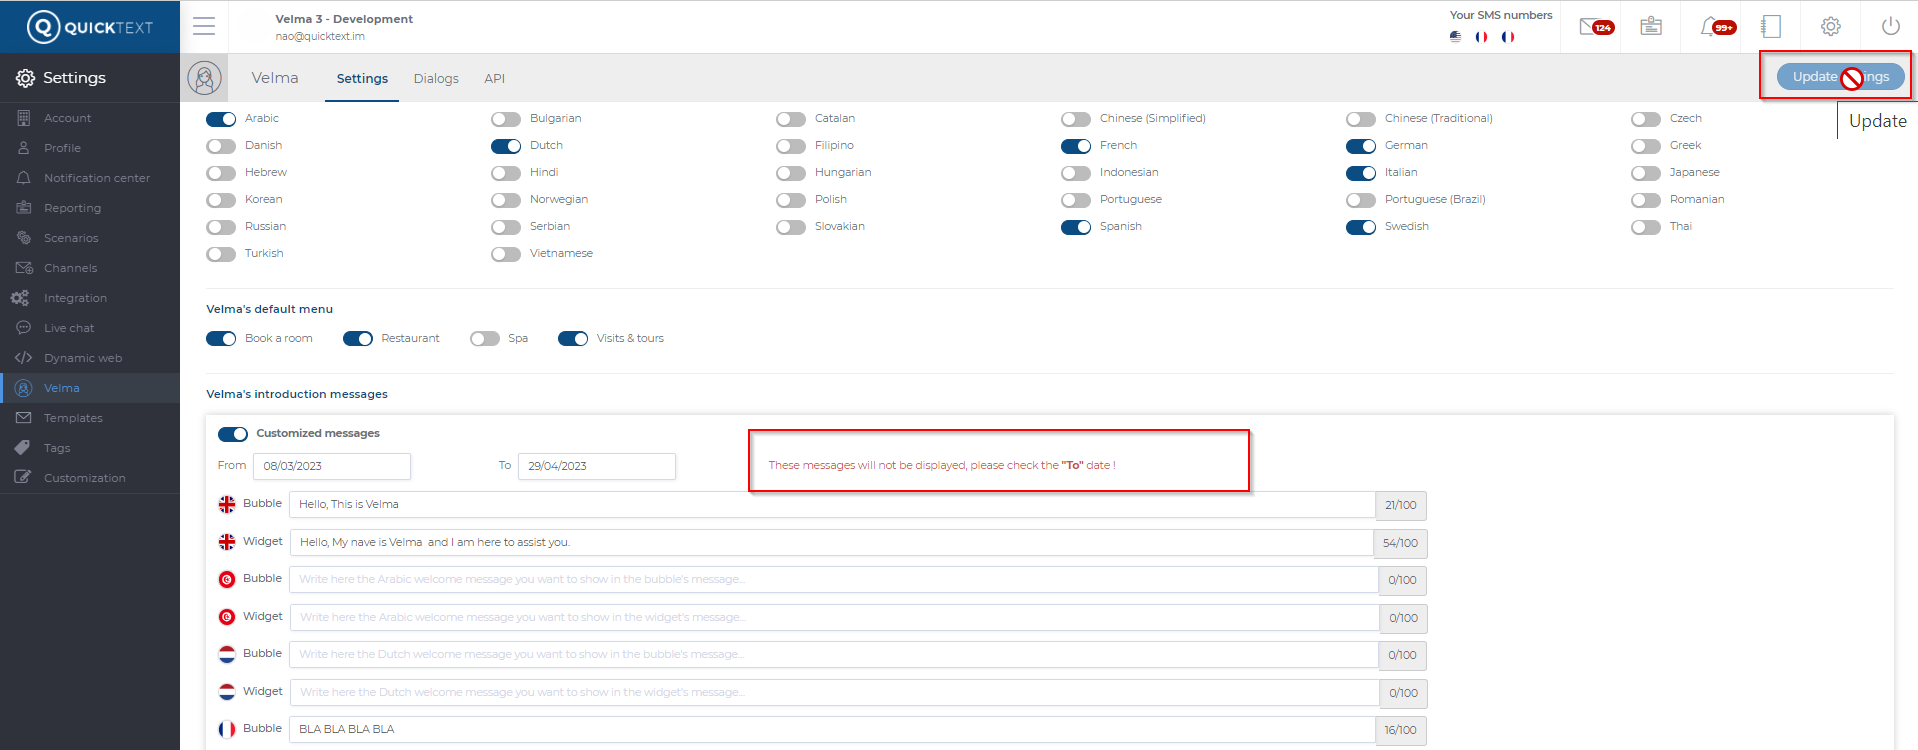The height and width of the screenshot is (750, 1918).
Task: Switch to the Dialogs tab
Action: tap(436, 79)
